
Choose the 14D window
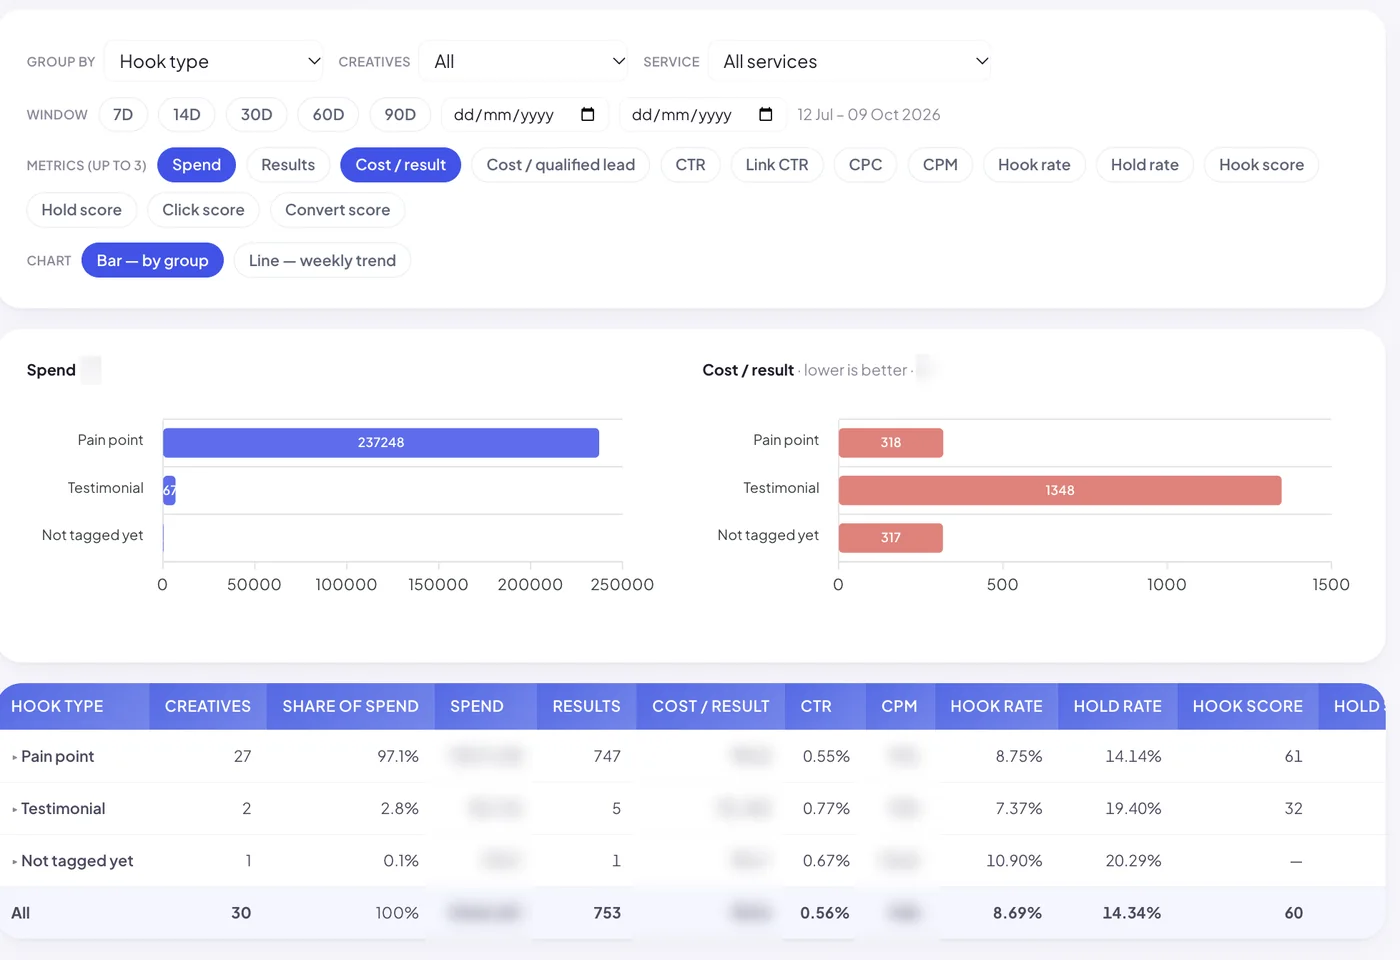186,115
